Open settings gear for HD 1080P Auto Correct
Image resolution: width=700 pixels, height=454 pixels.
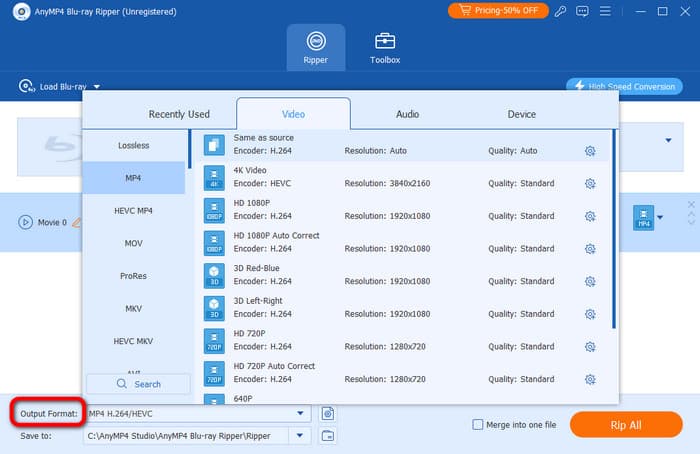point(590,249)
